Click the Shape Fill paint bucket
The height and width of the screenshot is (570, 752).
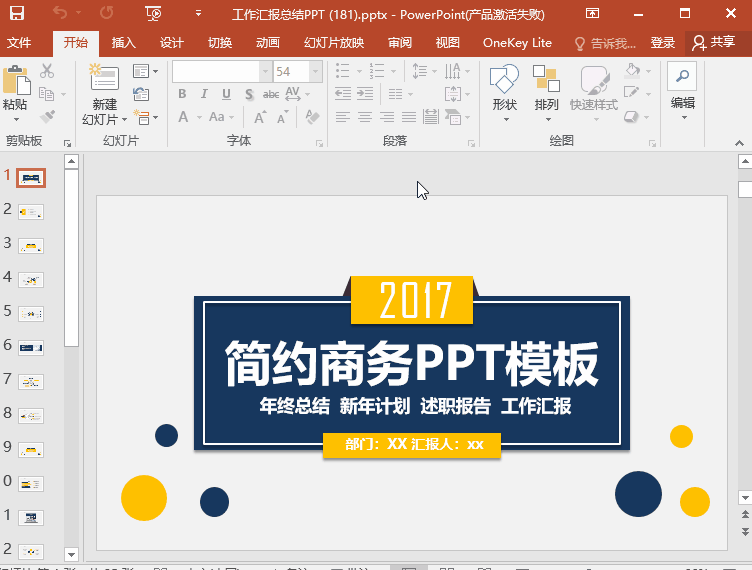coord(633,71)
